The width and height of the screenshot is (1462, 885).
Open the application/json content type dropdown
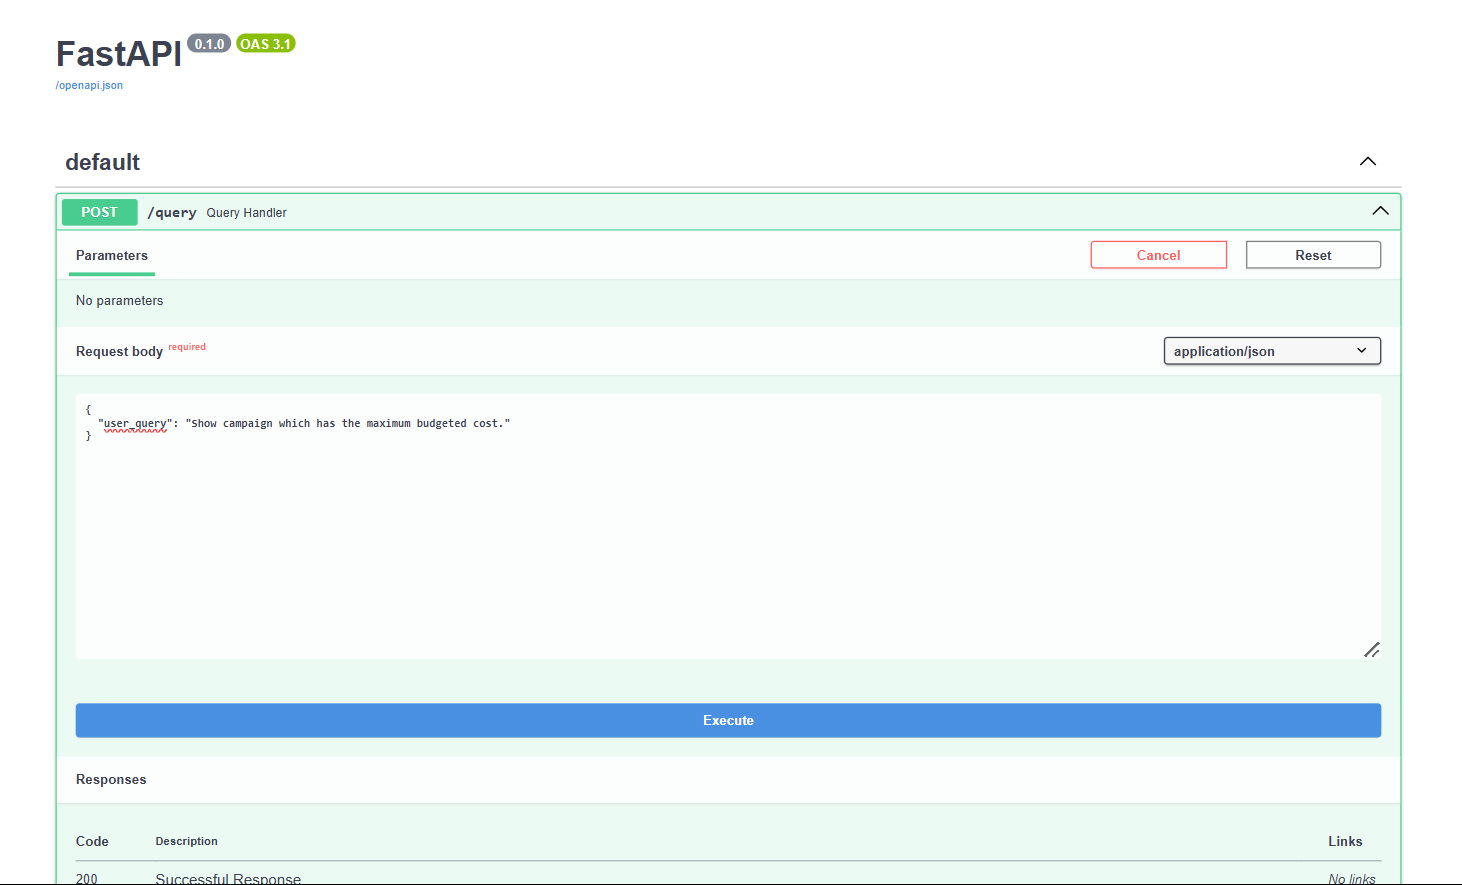pos(1272,351)
